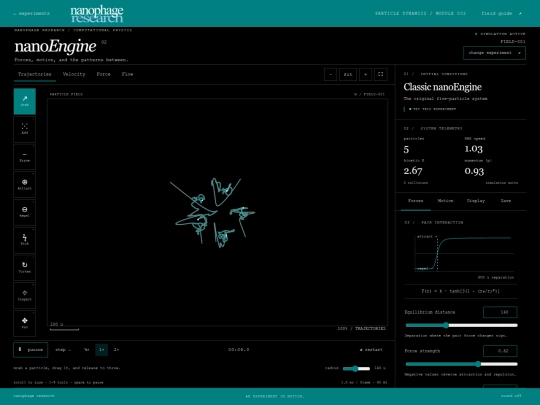
Task: Set playback speed to 2×
Action: [x=116, y=350]
